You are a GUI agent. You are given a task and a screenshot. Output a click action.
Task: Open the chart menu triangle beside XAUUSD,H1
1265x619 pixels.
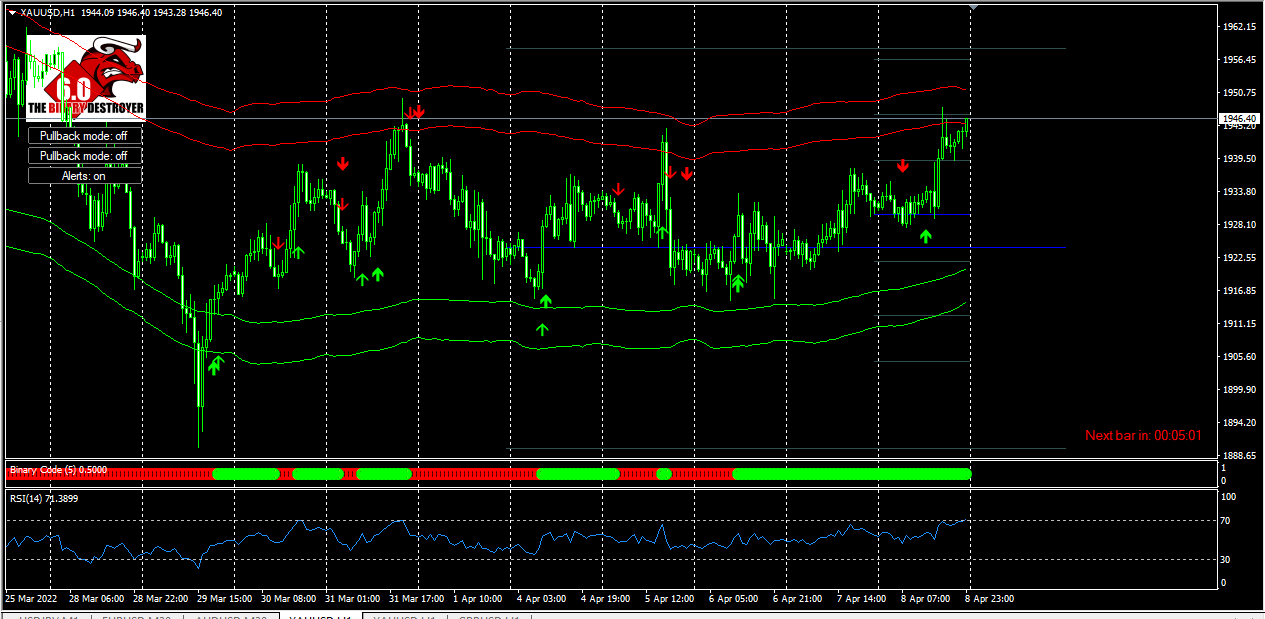[12, 13]
